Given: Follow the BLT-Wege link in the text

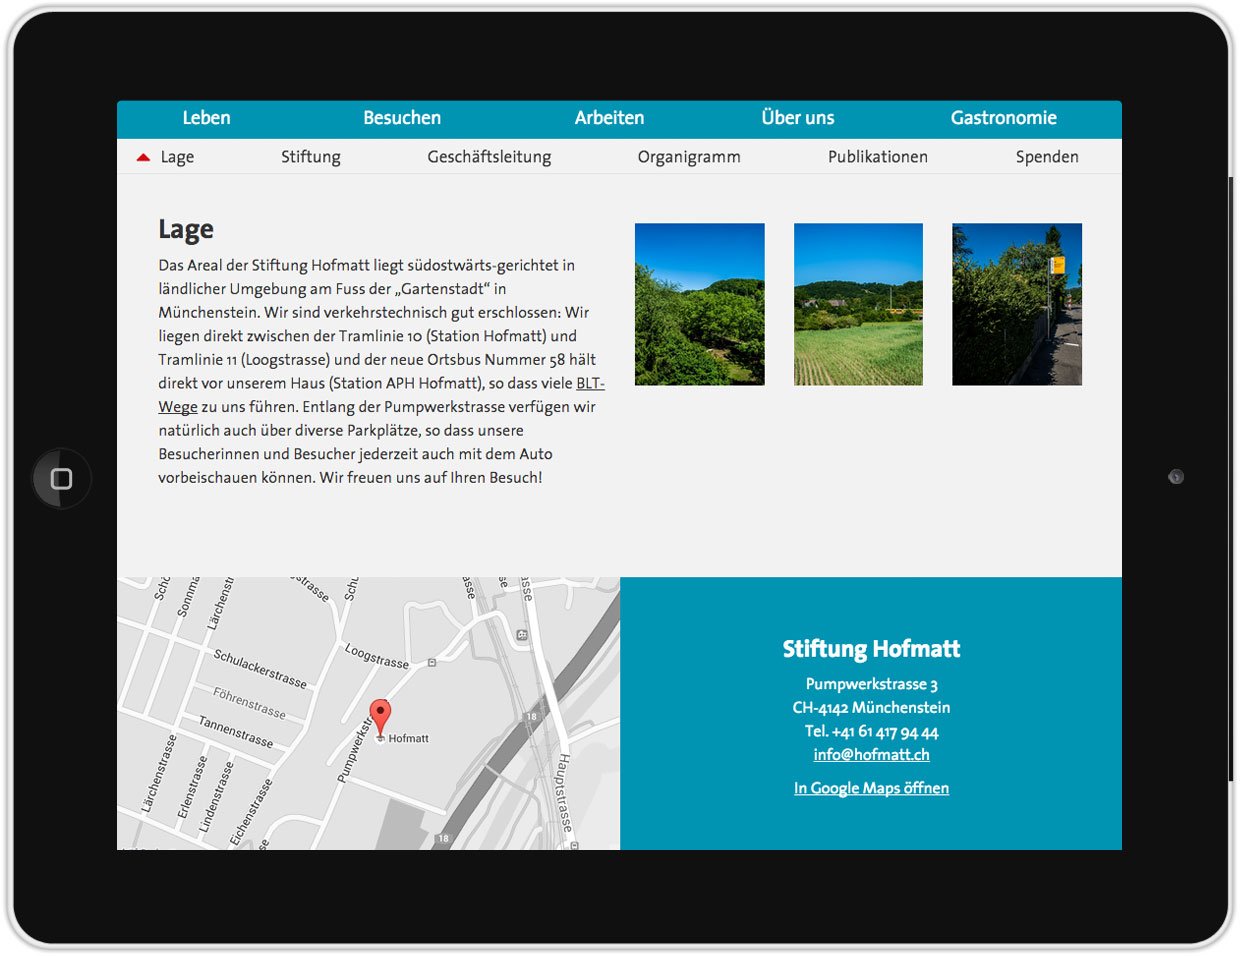Looking at the screenshot, I should click(589, 384).
